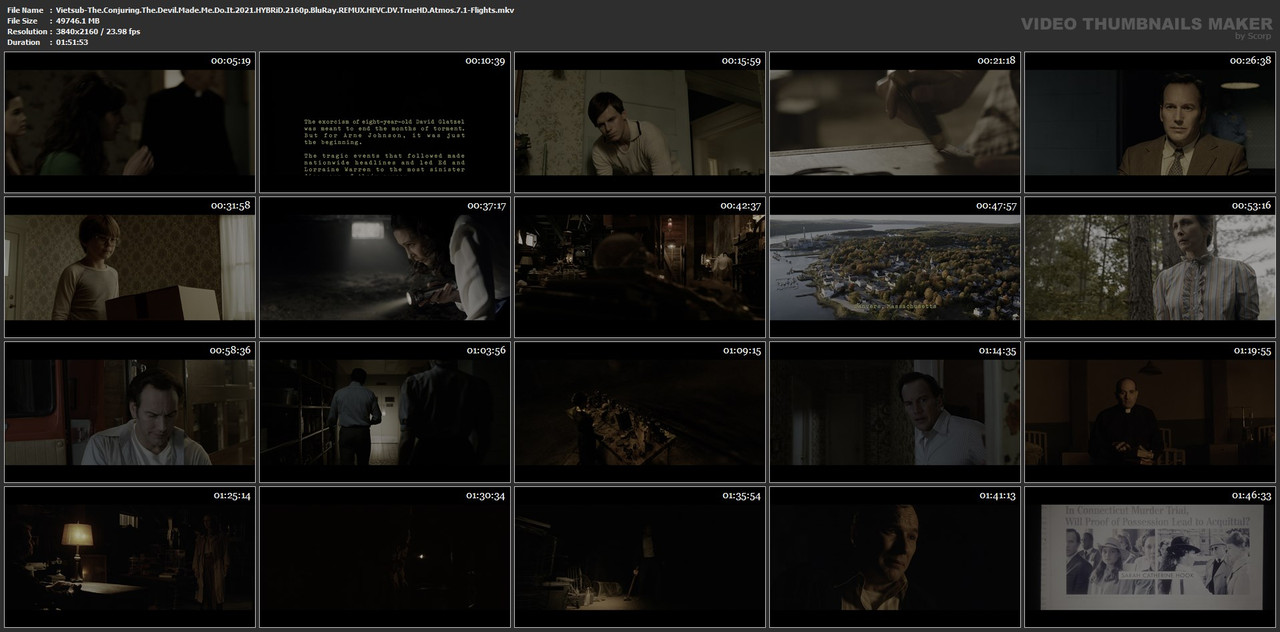The height and width of the screenshot is (632, 1280).
Task: Open the frame at 00:21:18
Action: tap(895, 121)
